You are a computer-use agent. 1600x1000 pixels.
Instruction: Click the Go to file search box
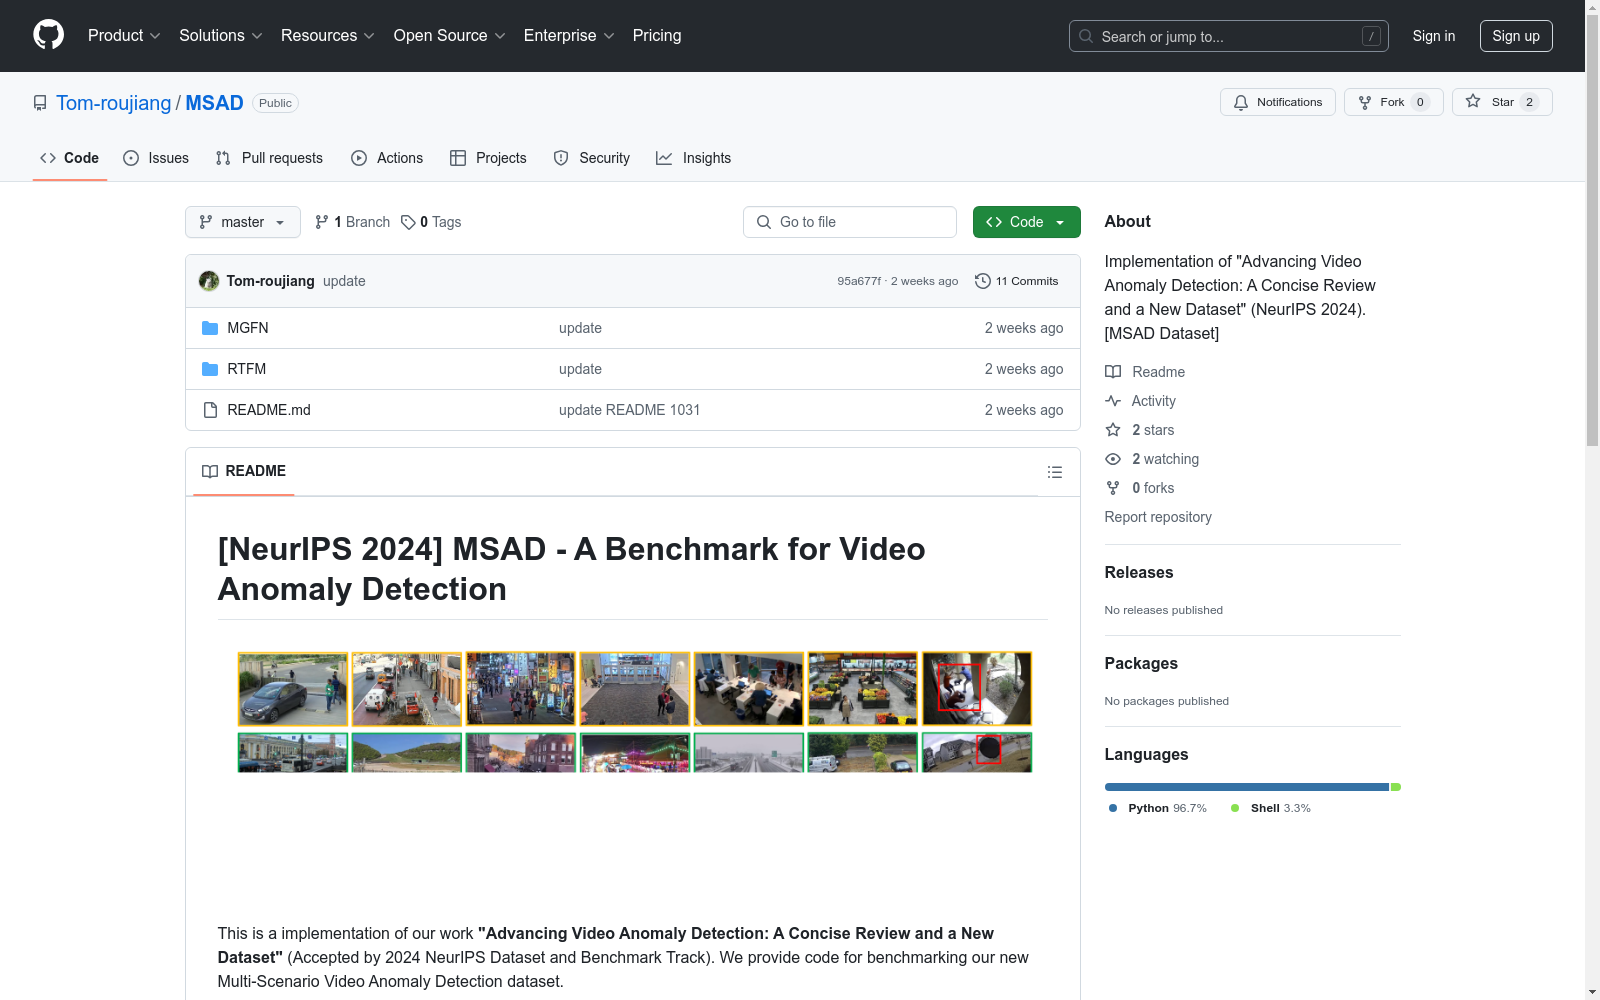click(x=850, y=222)
